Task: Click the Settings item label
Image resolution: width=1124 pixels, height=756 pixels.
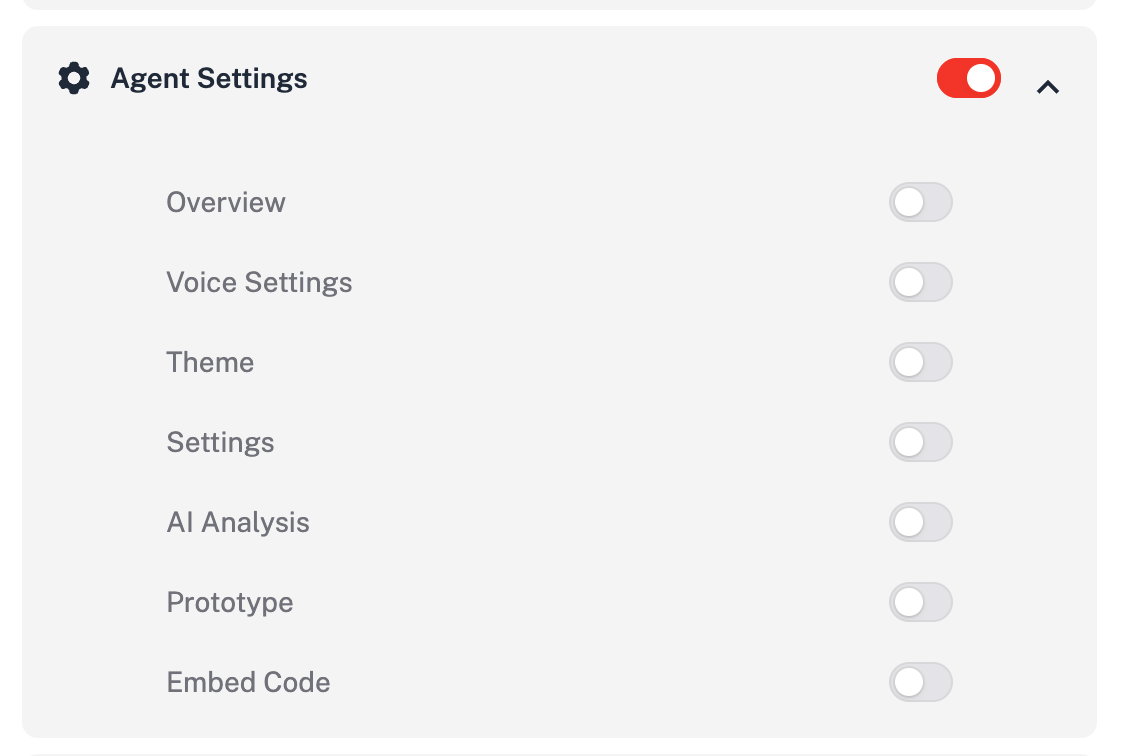Action: point(220,442)
